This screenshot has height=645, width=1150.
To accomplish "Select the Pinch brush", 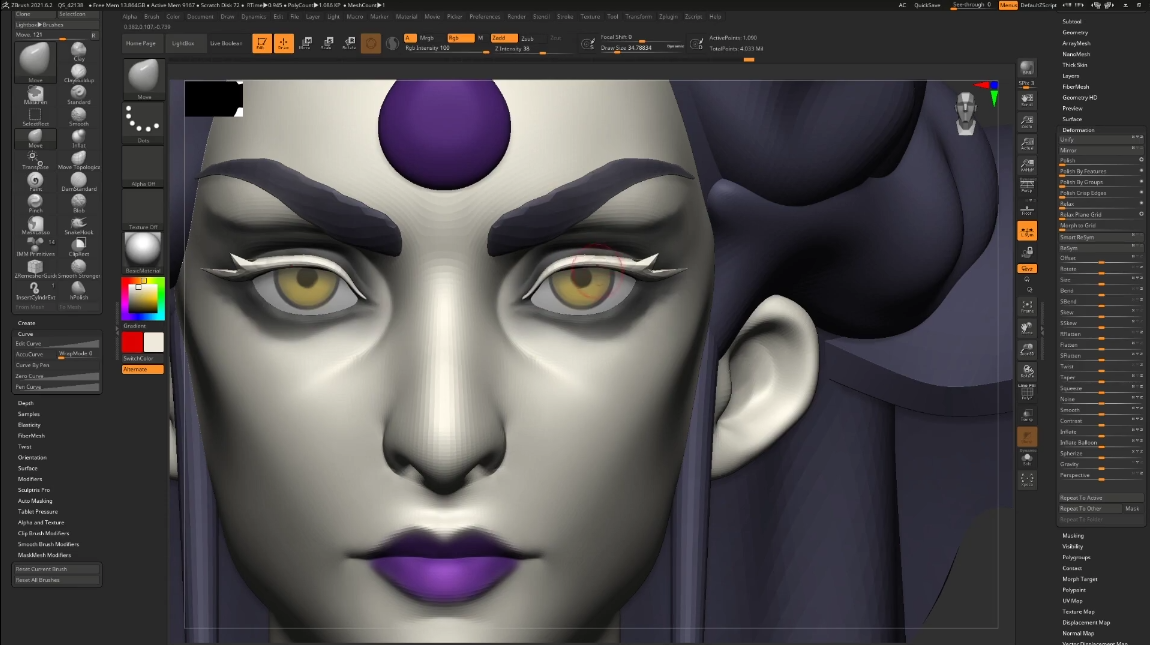I will click(35, 203).
